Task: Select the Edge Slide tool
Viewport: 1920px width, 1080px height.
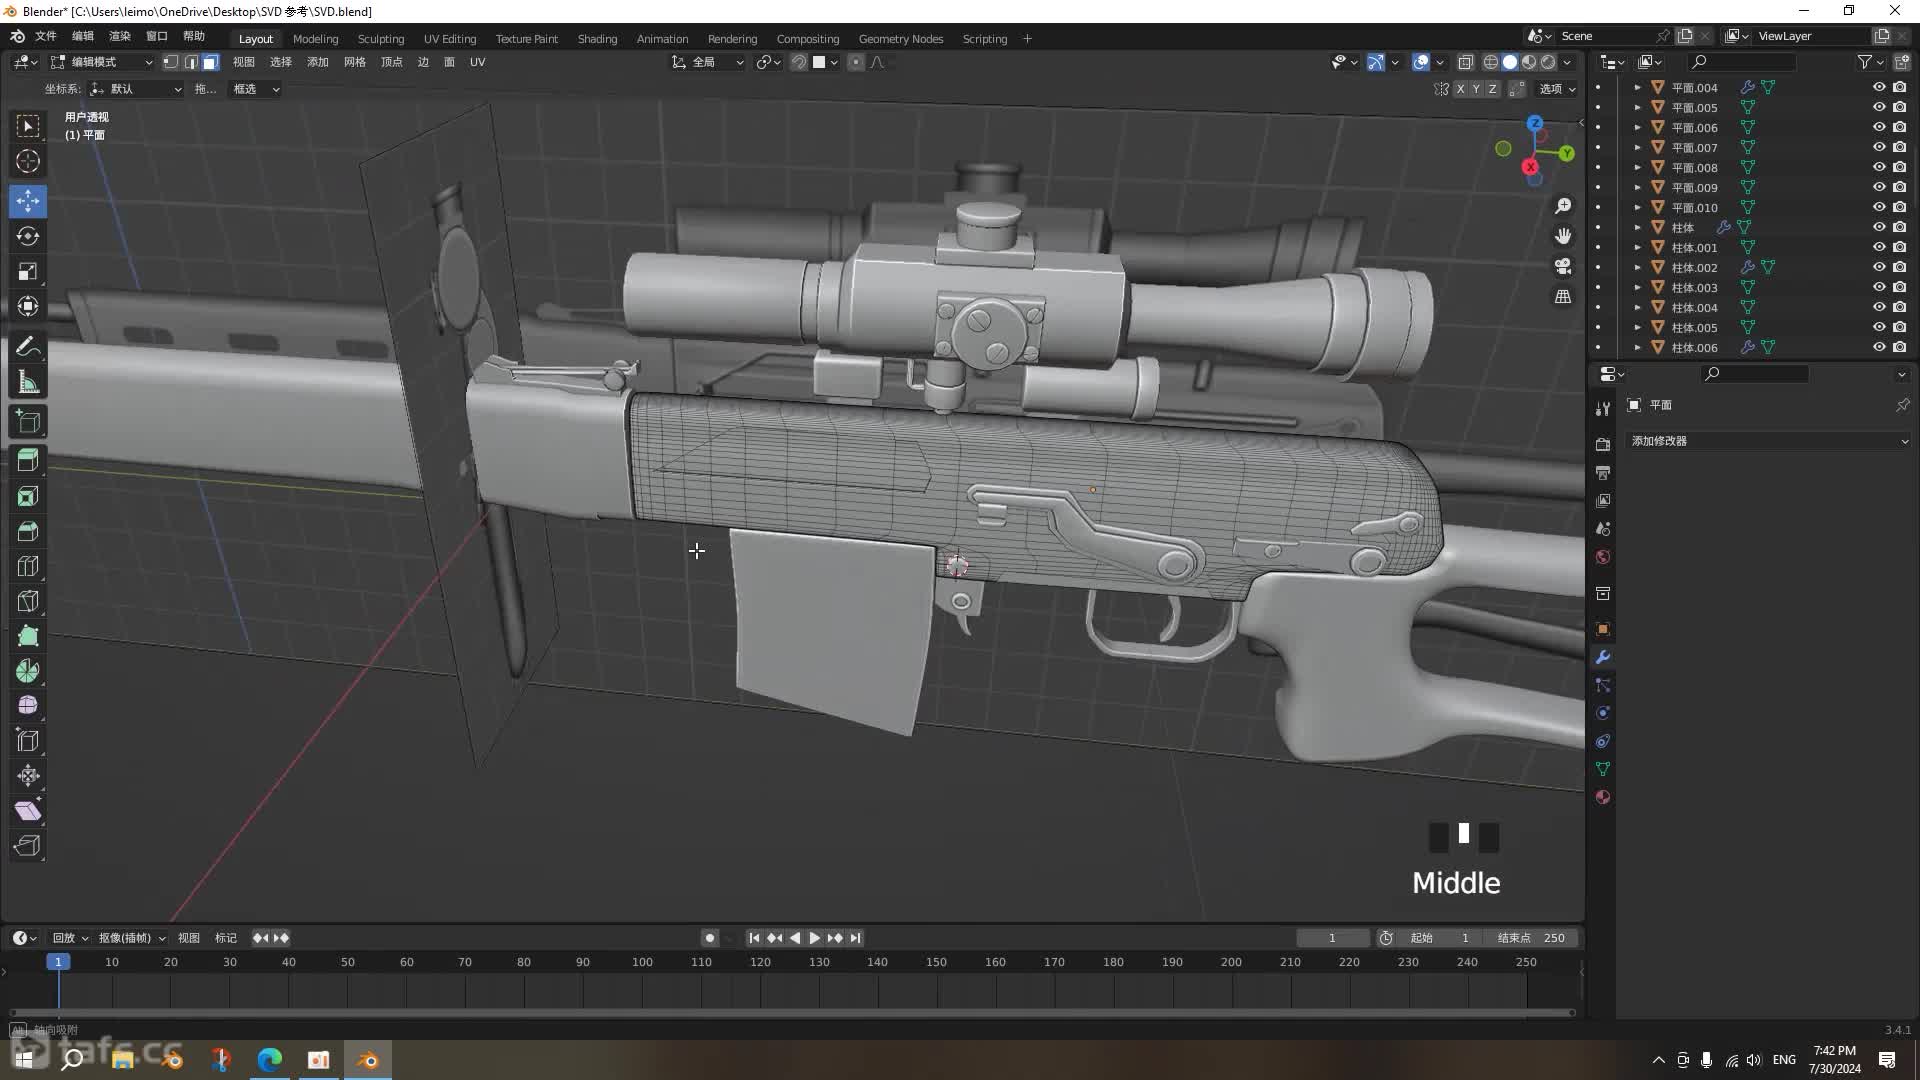Action: click(x=28, y=741)
